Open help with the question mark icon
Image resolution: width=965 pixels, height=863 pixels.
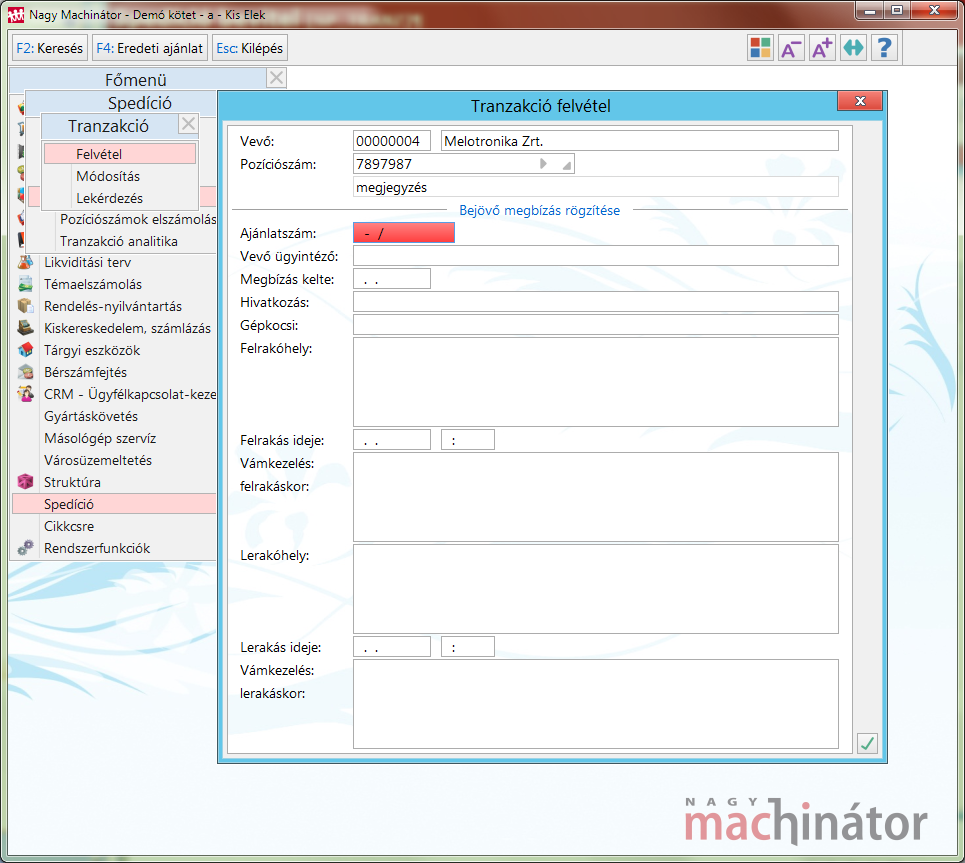pyautogui.click(x=884, y=47)
